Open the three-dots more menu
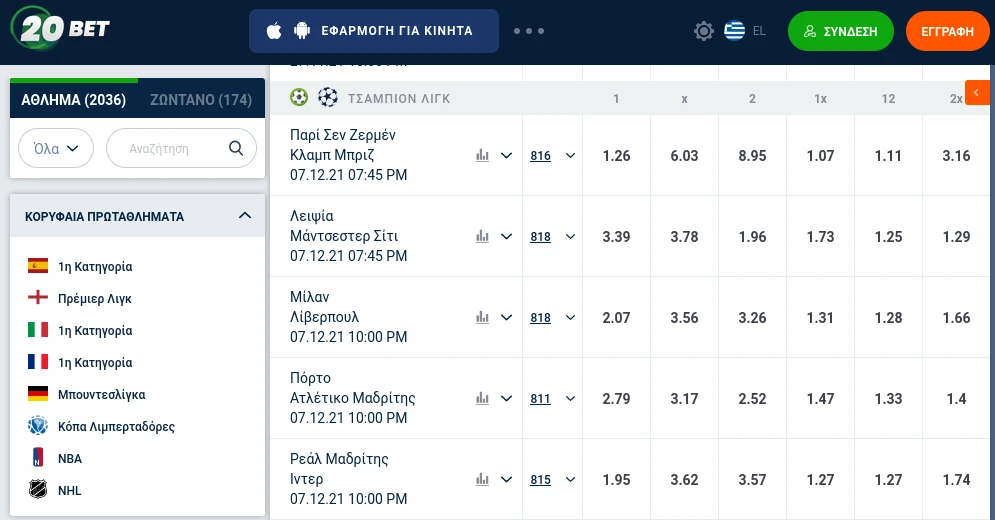Screen dimensions: 995x520 coord(529,31)
